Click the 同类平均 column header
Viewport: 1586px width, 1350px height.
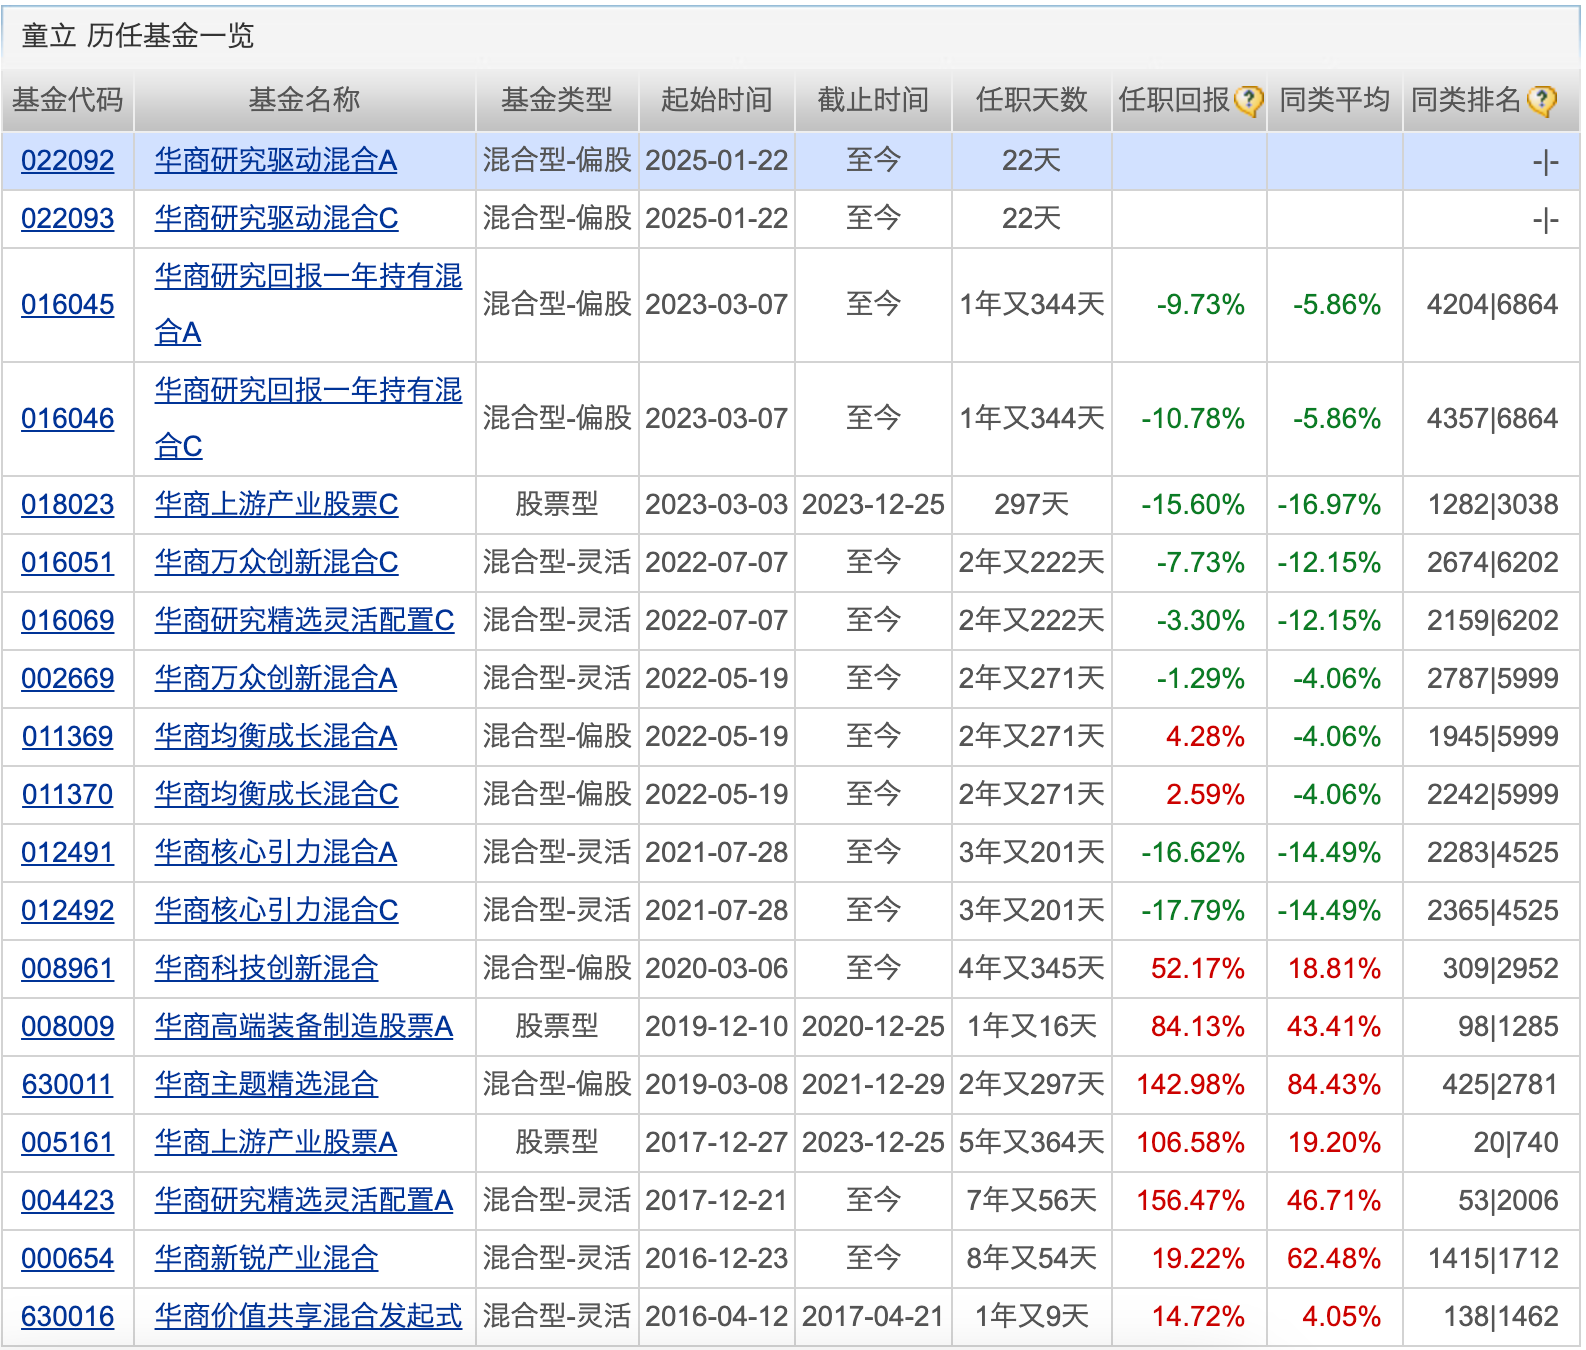1335,100
